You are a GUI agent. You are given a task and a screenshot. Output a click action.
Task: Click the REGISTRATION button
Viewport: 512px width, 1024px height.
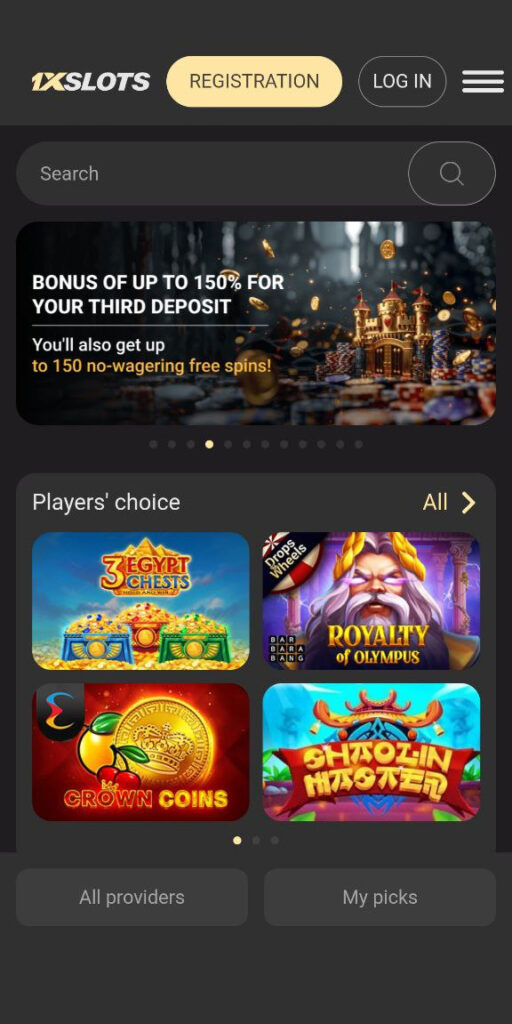coord(254,82)
